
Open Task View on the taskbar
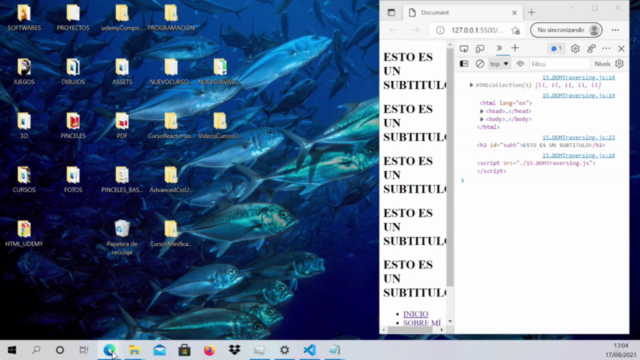(x=84, y=350)
